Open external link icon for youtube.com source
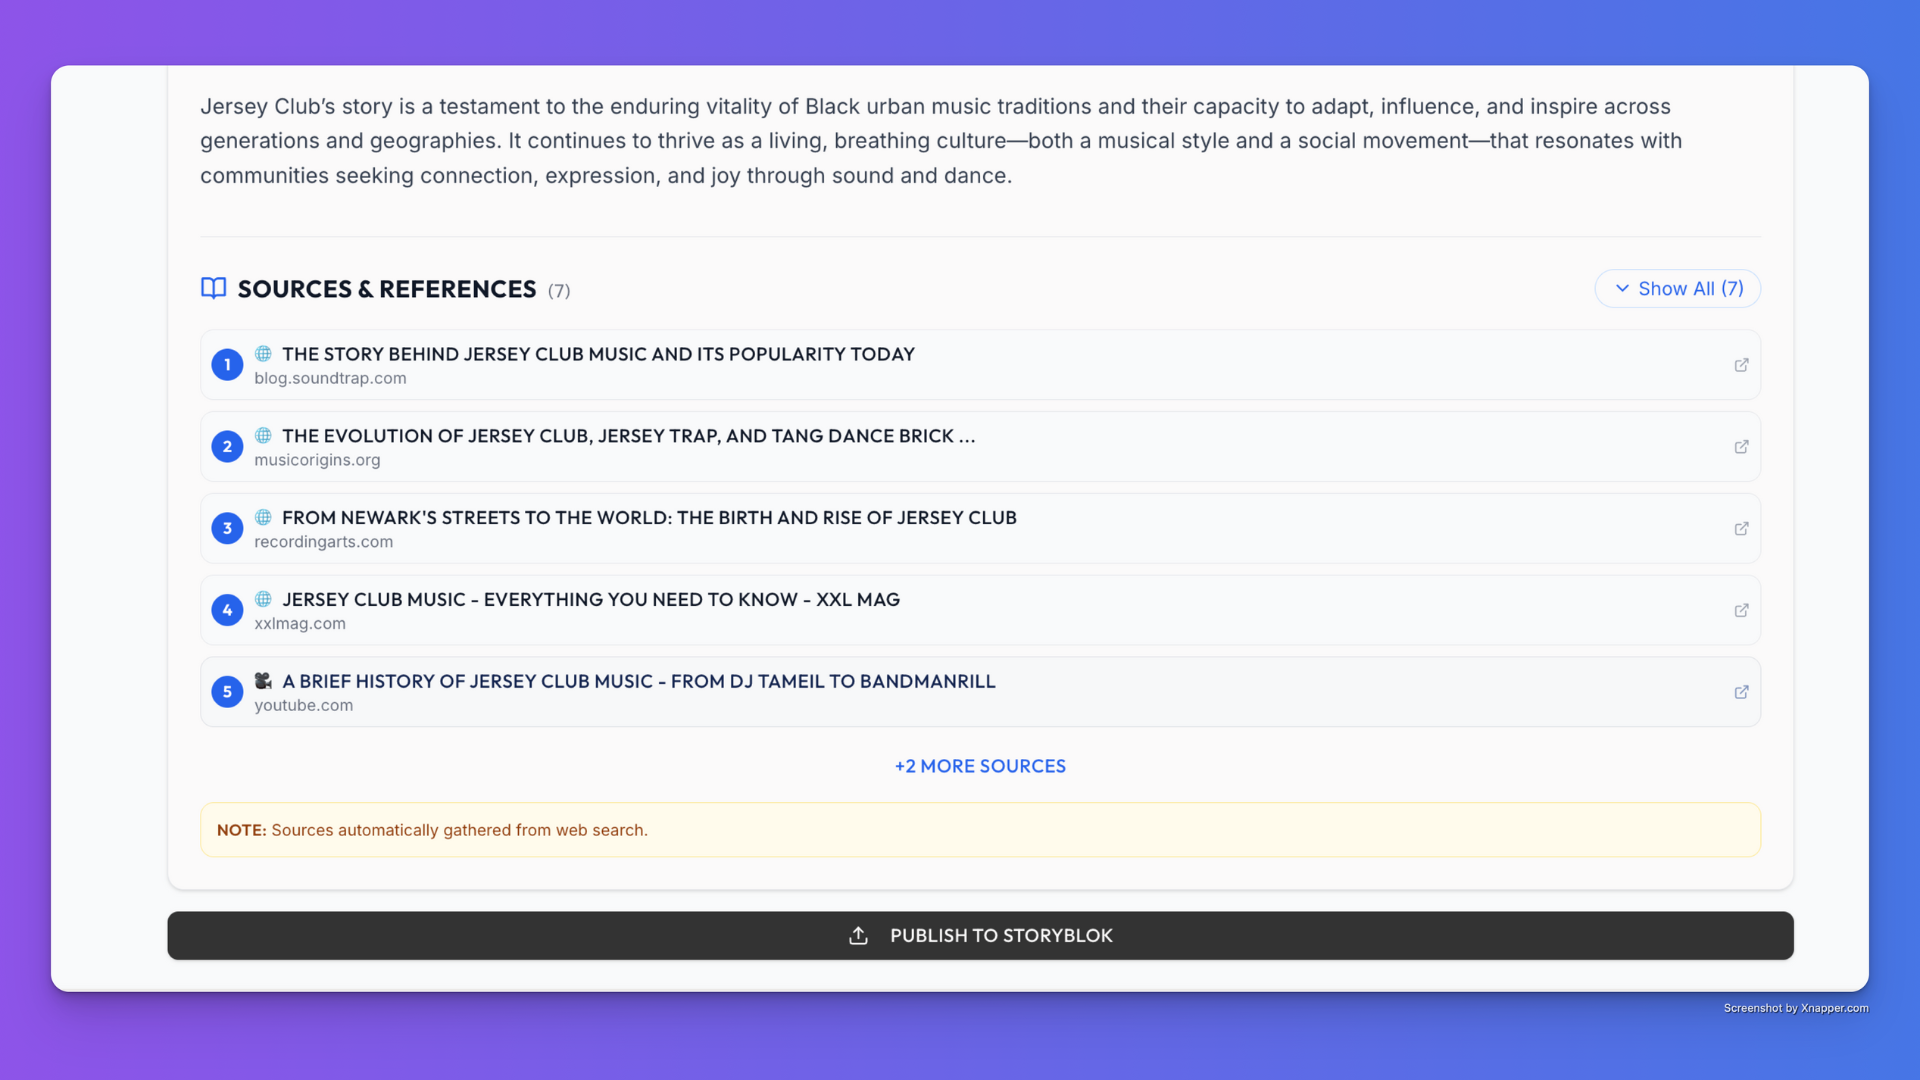 [1741, 692]
